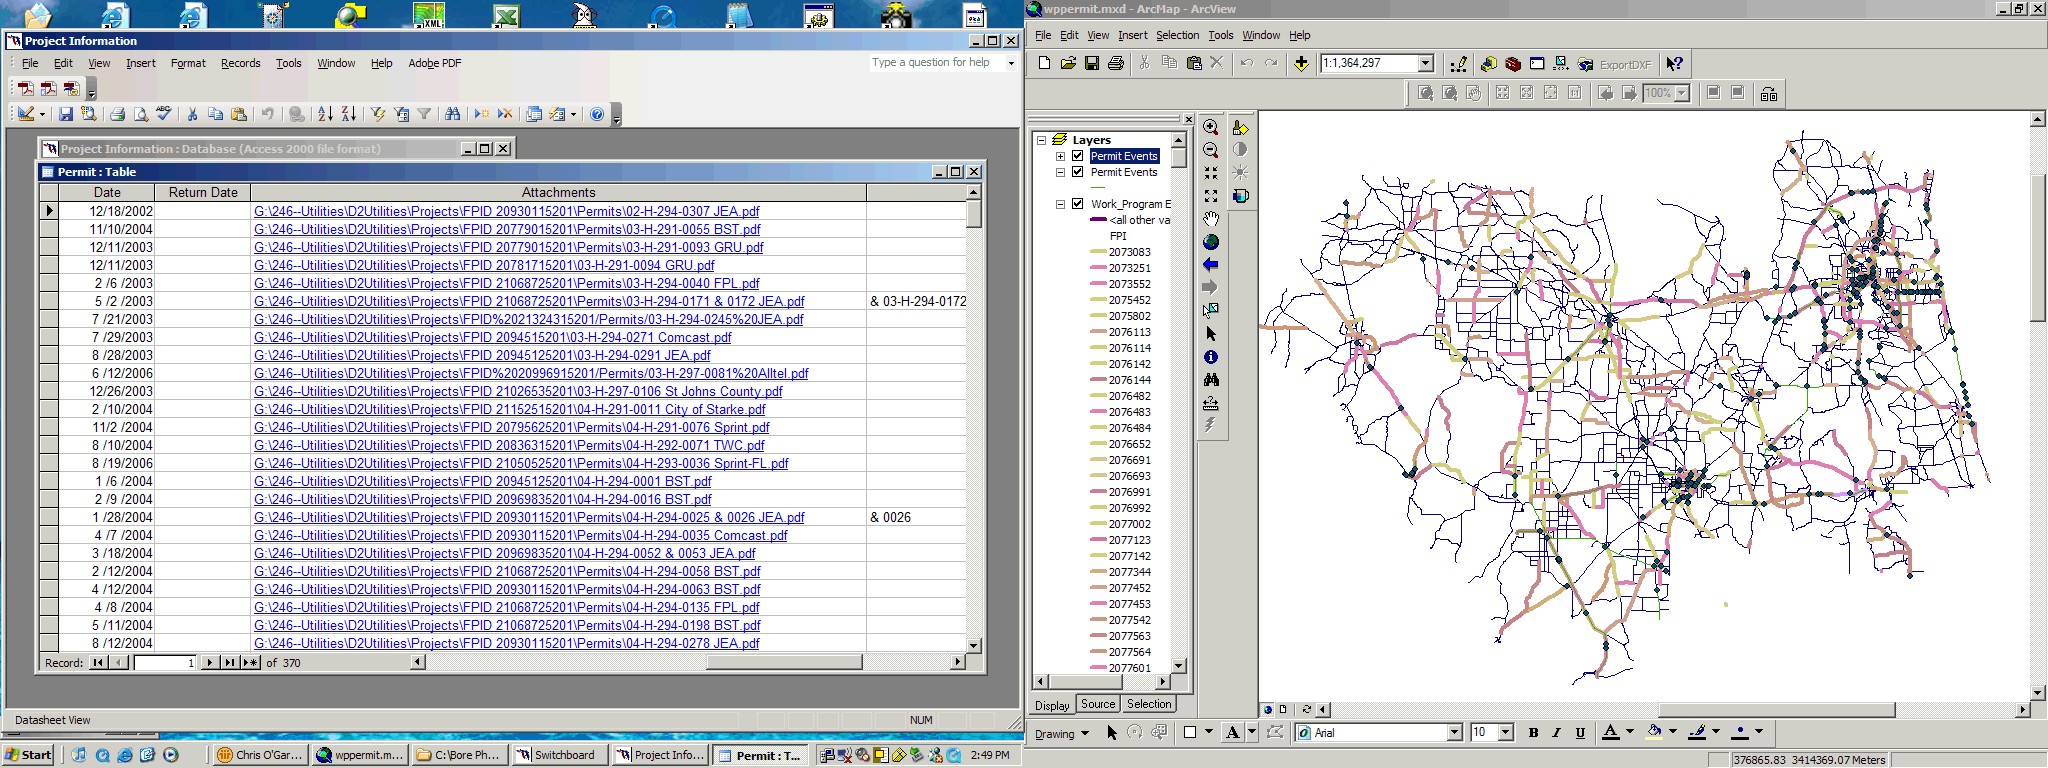Click Start button on taskbar

[x=29, y=755]
